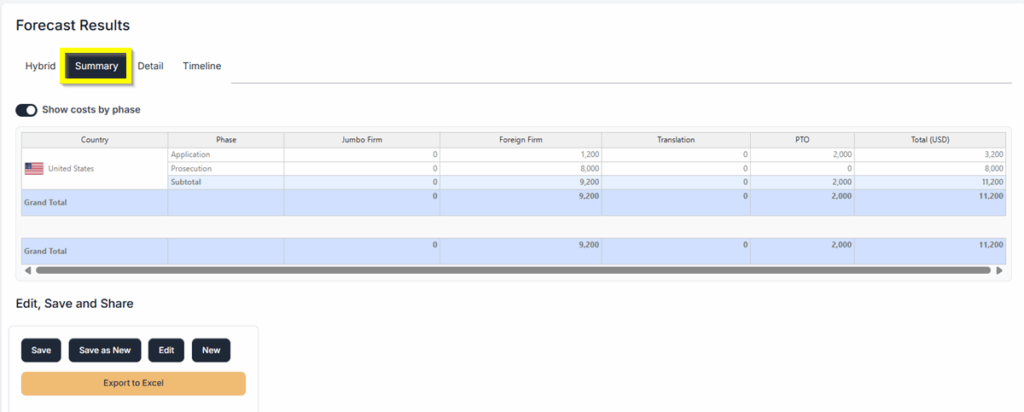Export the forecast to Excel
Screen dimensions: 1024x412
click(x=133, y=383)
